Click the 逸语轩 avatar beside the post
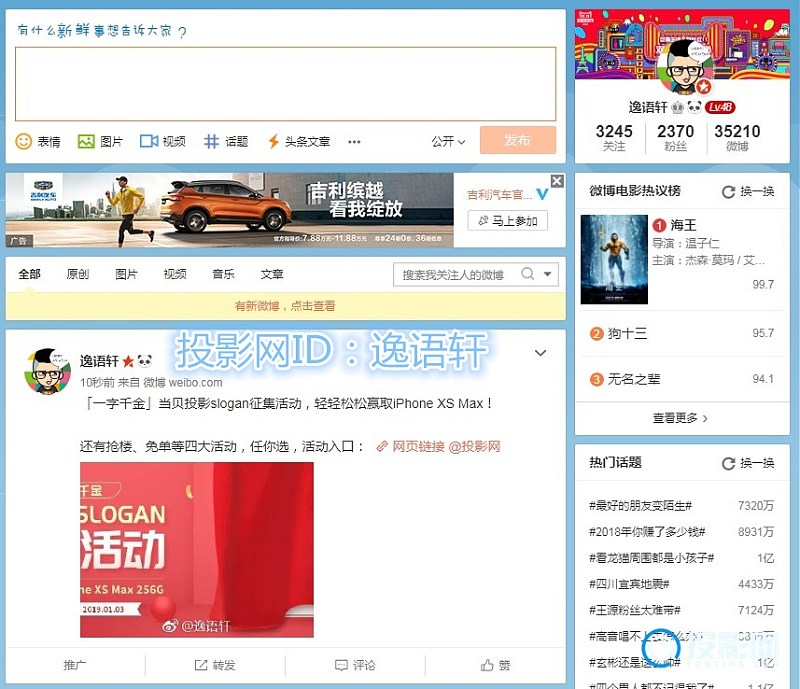 (x=47, y=372)
